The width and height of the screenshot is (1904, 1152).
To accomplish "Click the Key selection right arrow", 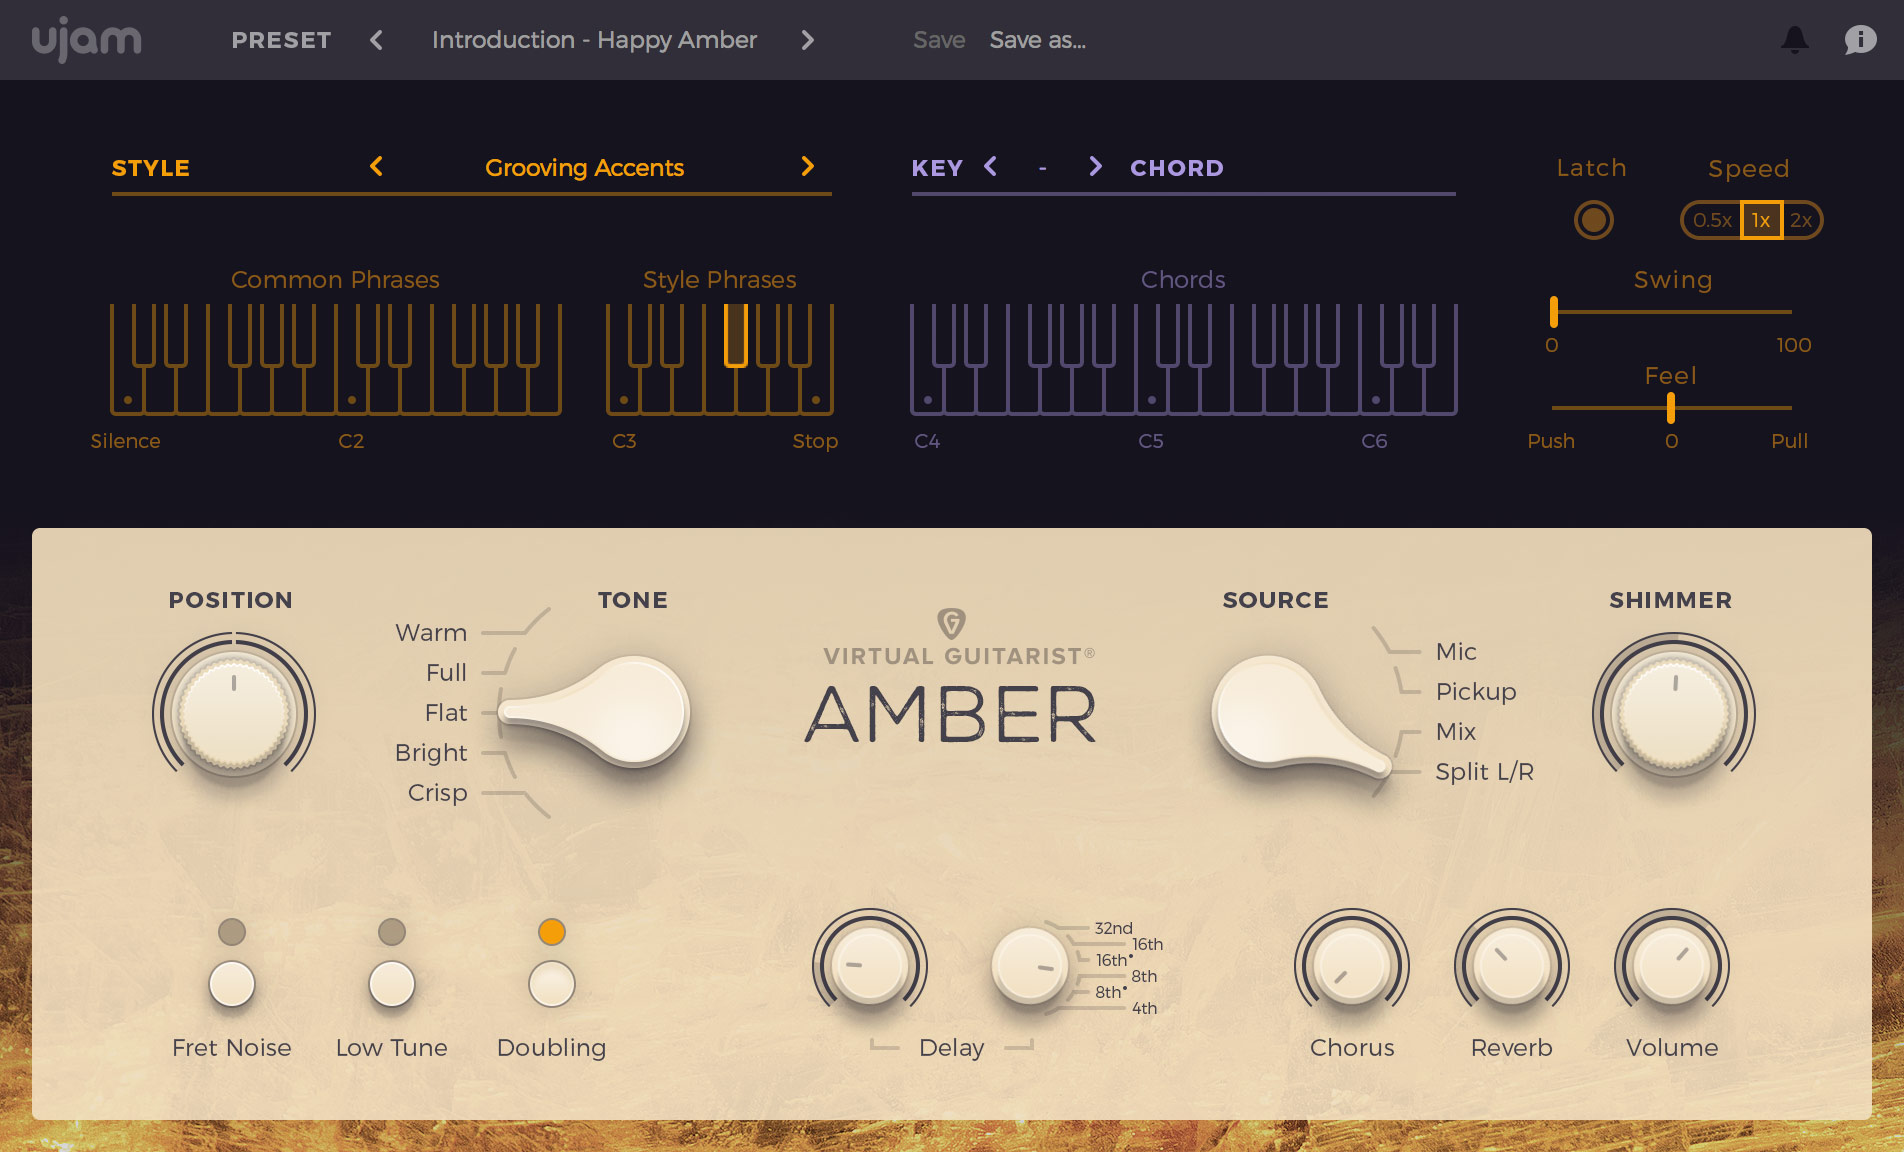I will 1095,167.
